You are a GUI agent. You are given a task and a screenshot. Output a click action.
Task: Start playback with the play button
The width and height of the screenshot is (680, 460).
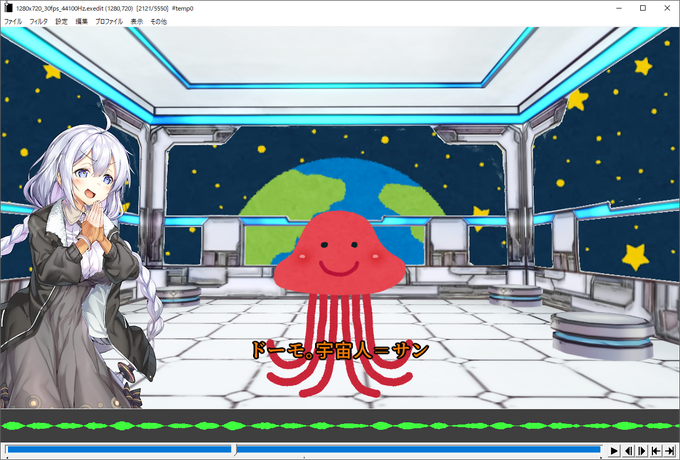point(614,450)
